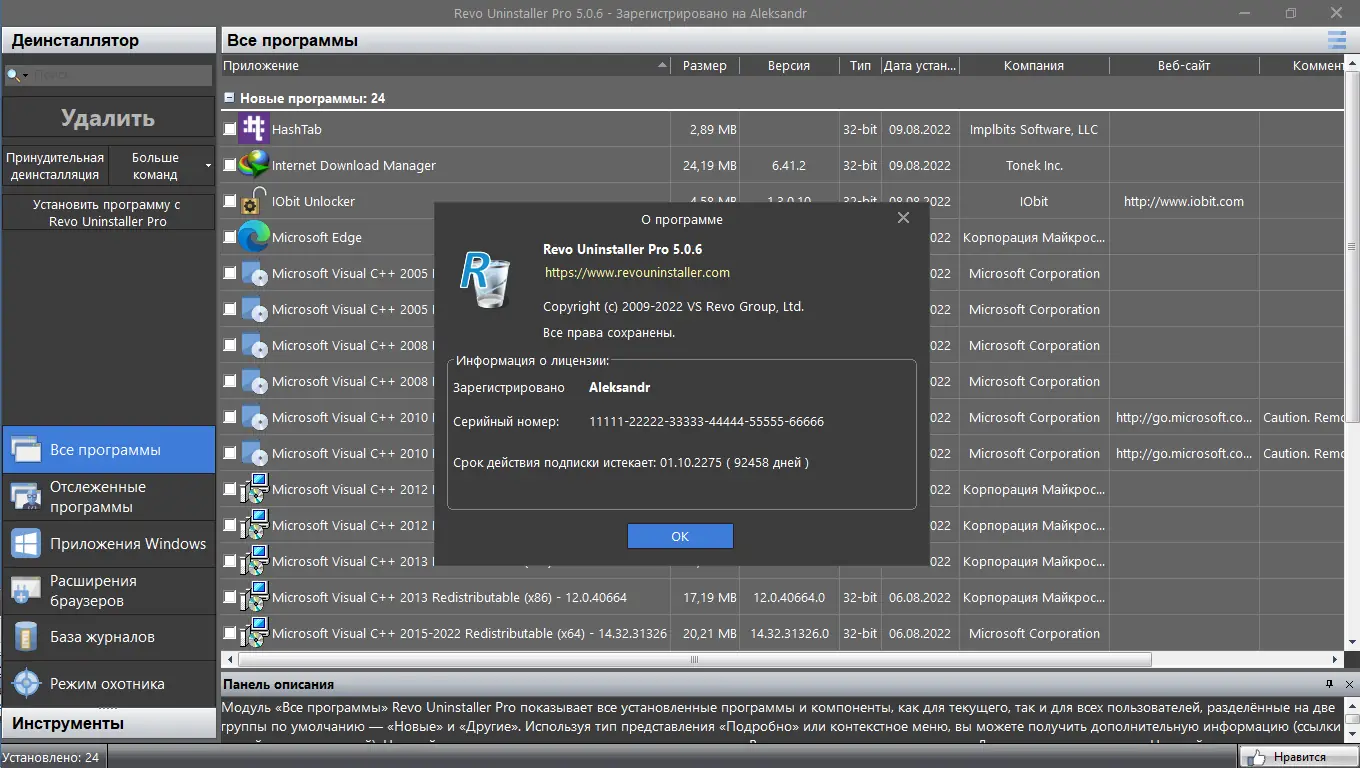
Task: Sort by the Компания column header
Action: coord(1034,65)
